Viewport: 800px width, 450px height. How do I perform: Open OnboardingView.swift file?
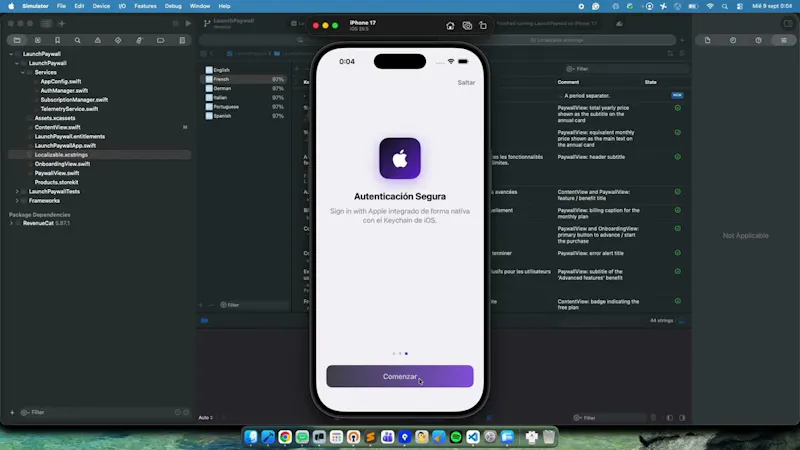(x=62, y=164)
